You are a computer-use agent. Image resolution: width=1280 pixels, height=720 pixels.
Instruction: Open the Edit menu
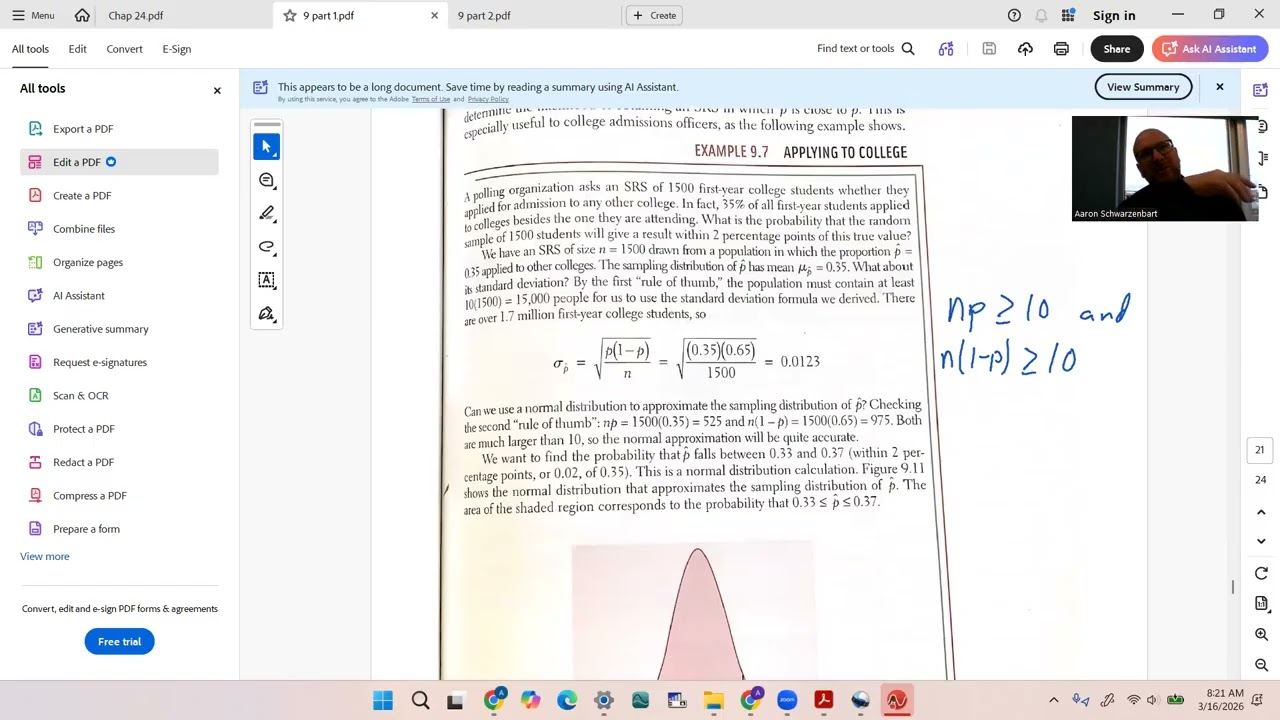pos(77,49)
